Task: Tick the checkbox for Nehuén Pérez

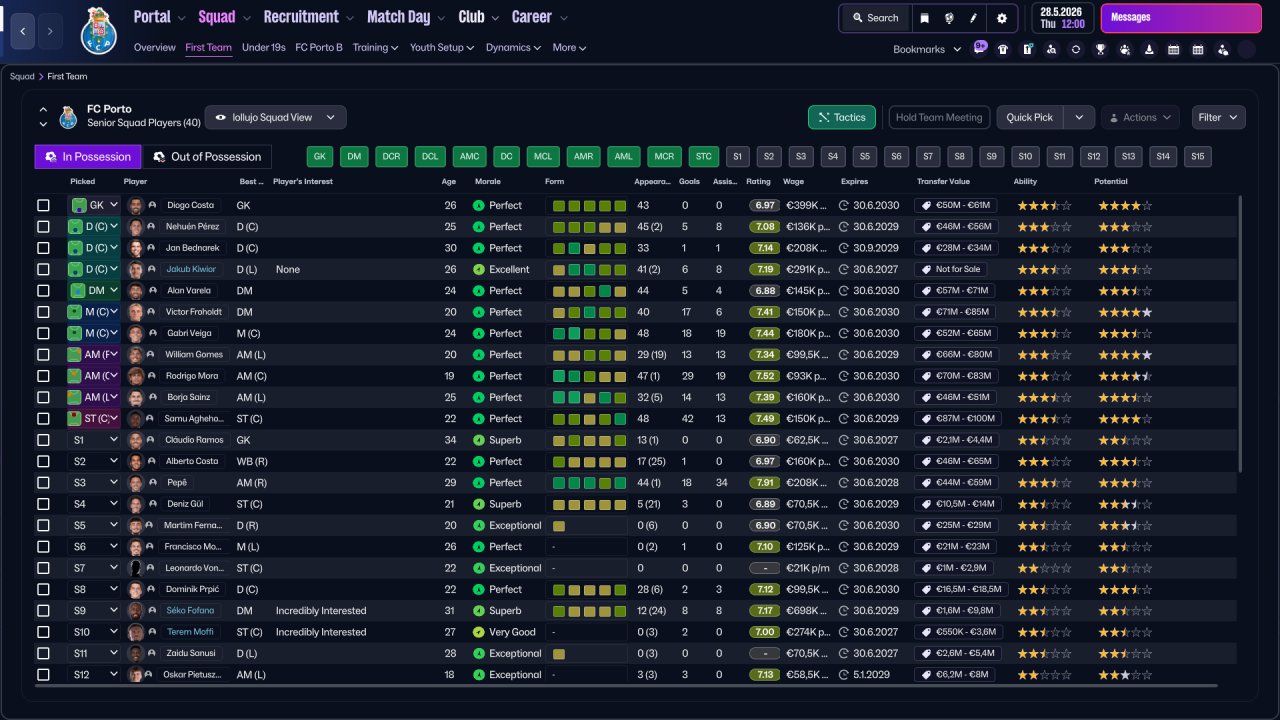Action: (43, 227)
